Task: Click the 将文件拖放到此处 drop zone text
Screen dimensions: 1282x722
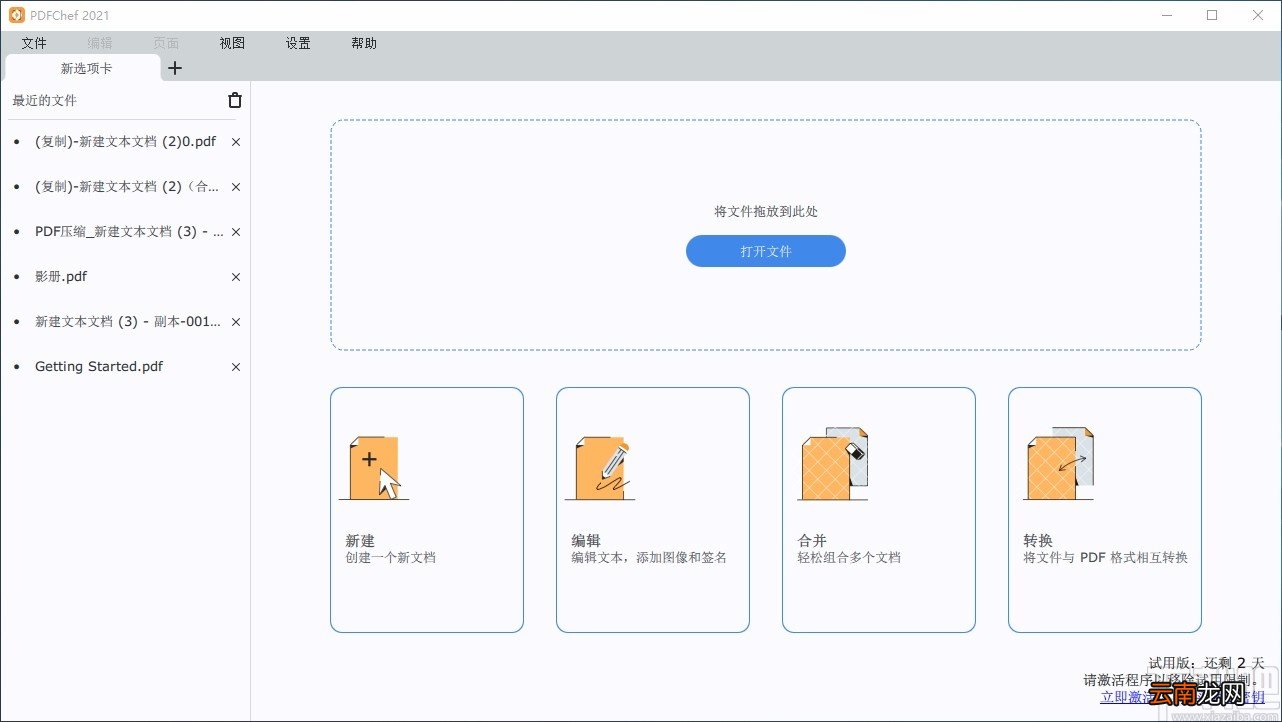Action: click(x=766, y=212)
